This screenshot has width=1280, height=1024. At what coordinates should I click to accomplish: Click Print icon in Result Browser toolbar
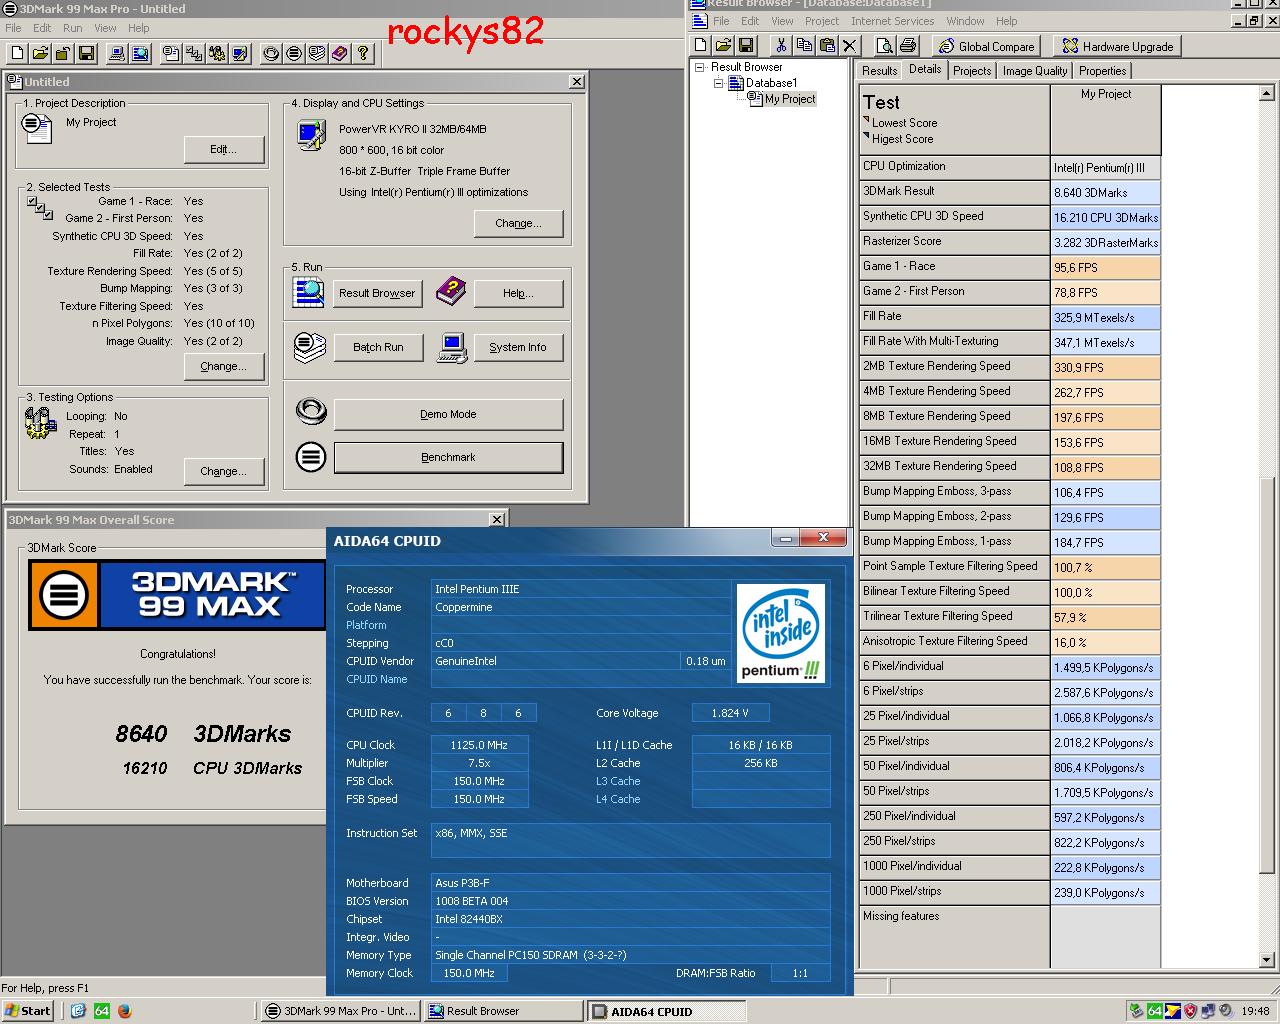coord(908,45)
